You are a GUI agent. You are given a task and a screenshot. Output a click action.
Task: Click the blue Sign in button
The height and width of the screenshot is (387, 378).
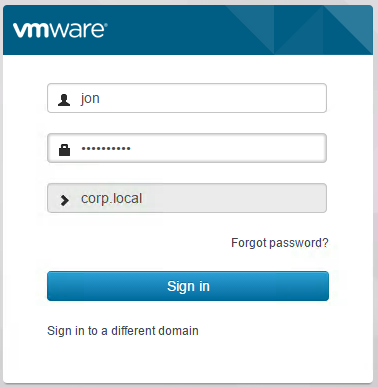pos(188,286)
